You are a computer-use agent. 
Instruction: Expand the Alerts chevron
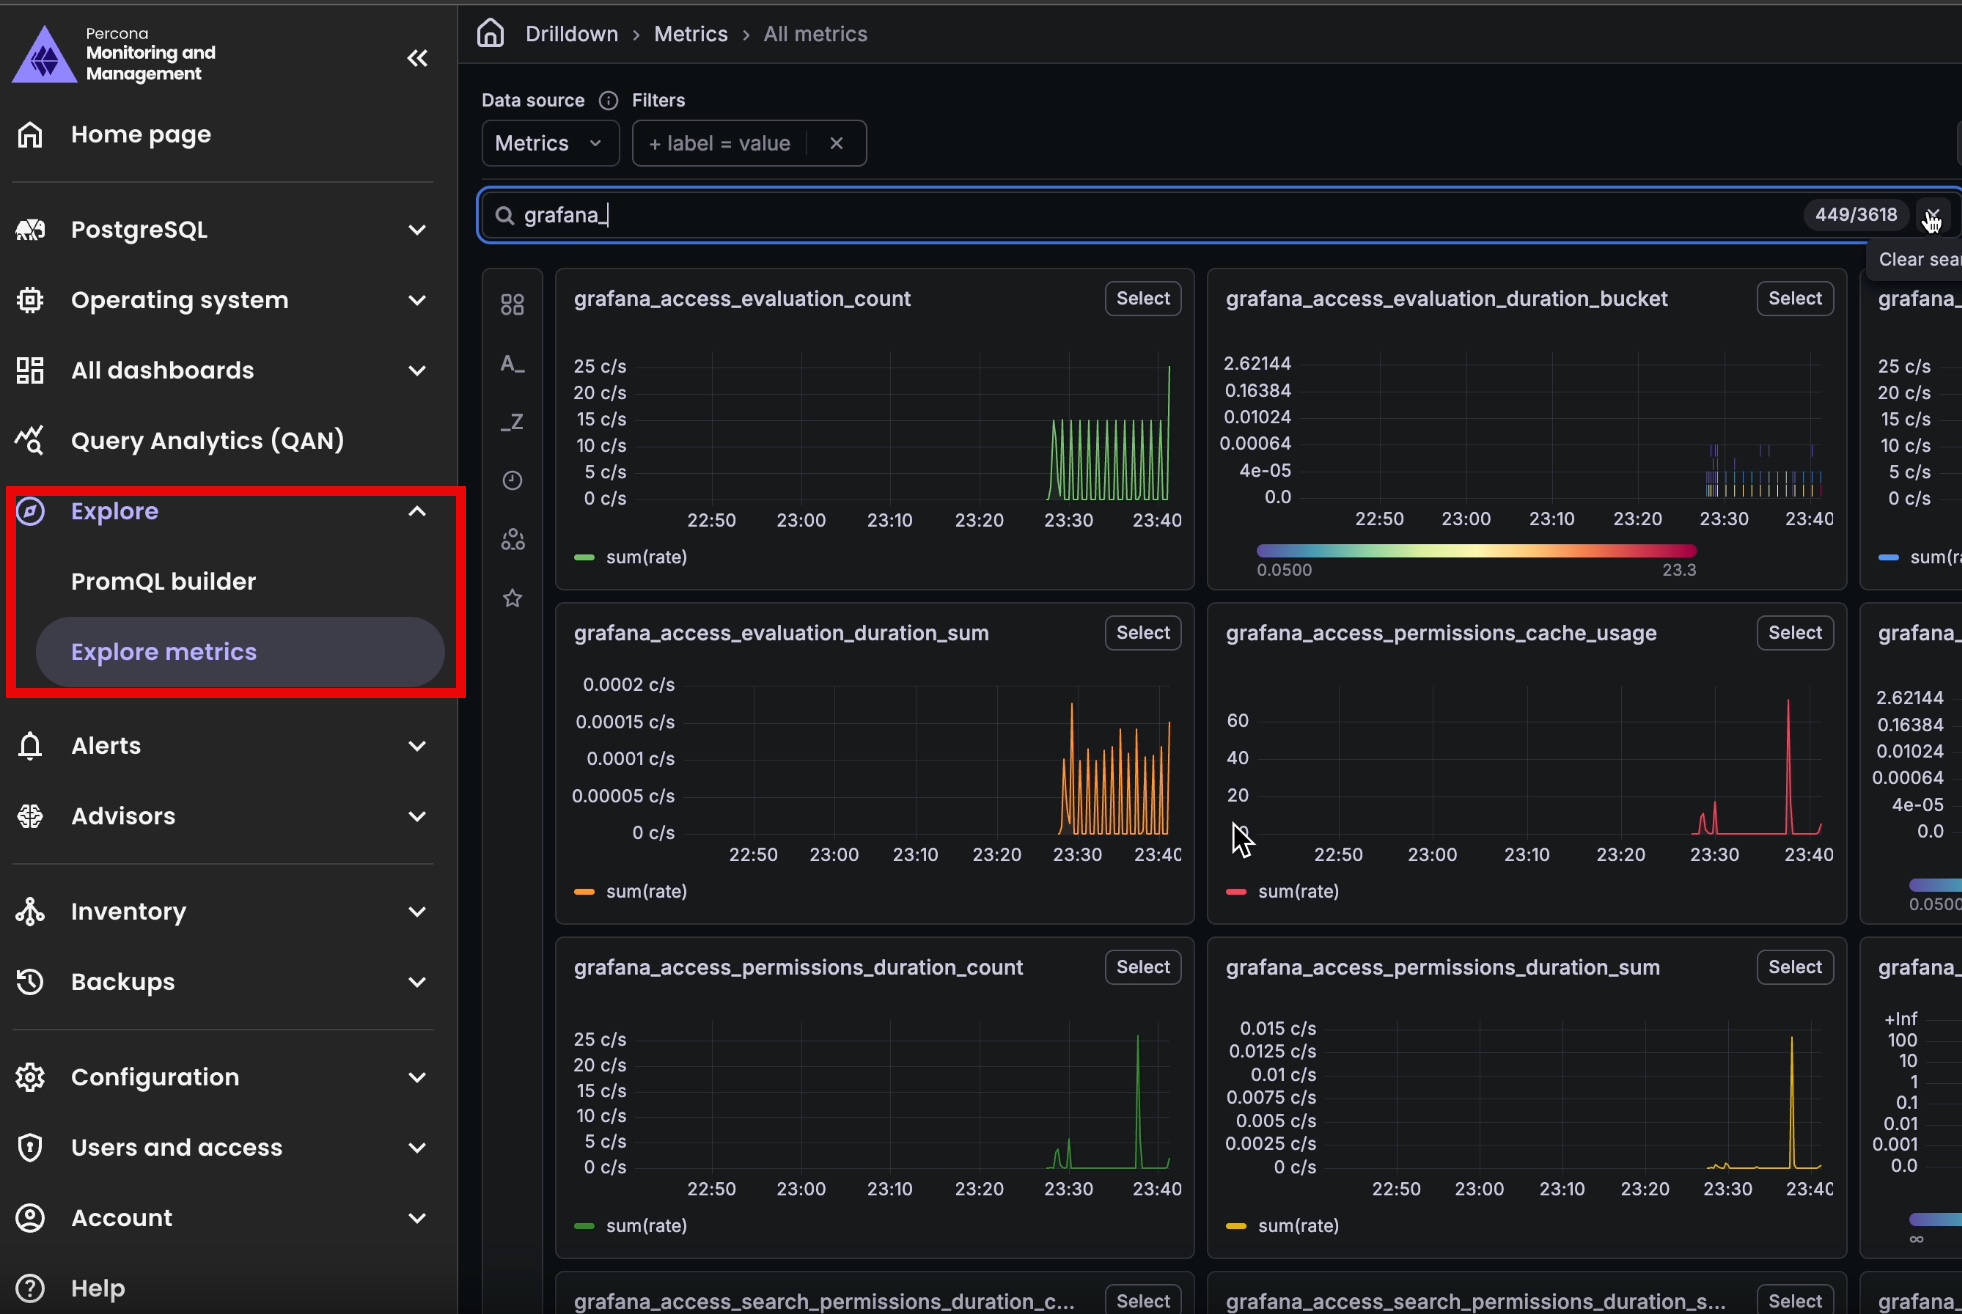click(417, 746)
